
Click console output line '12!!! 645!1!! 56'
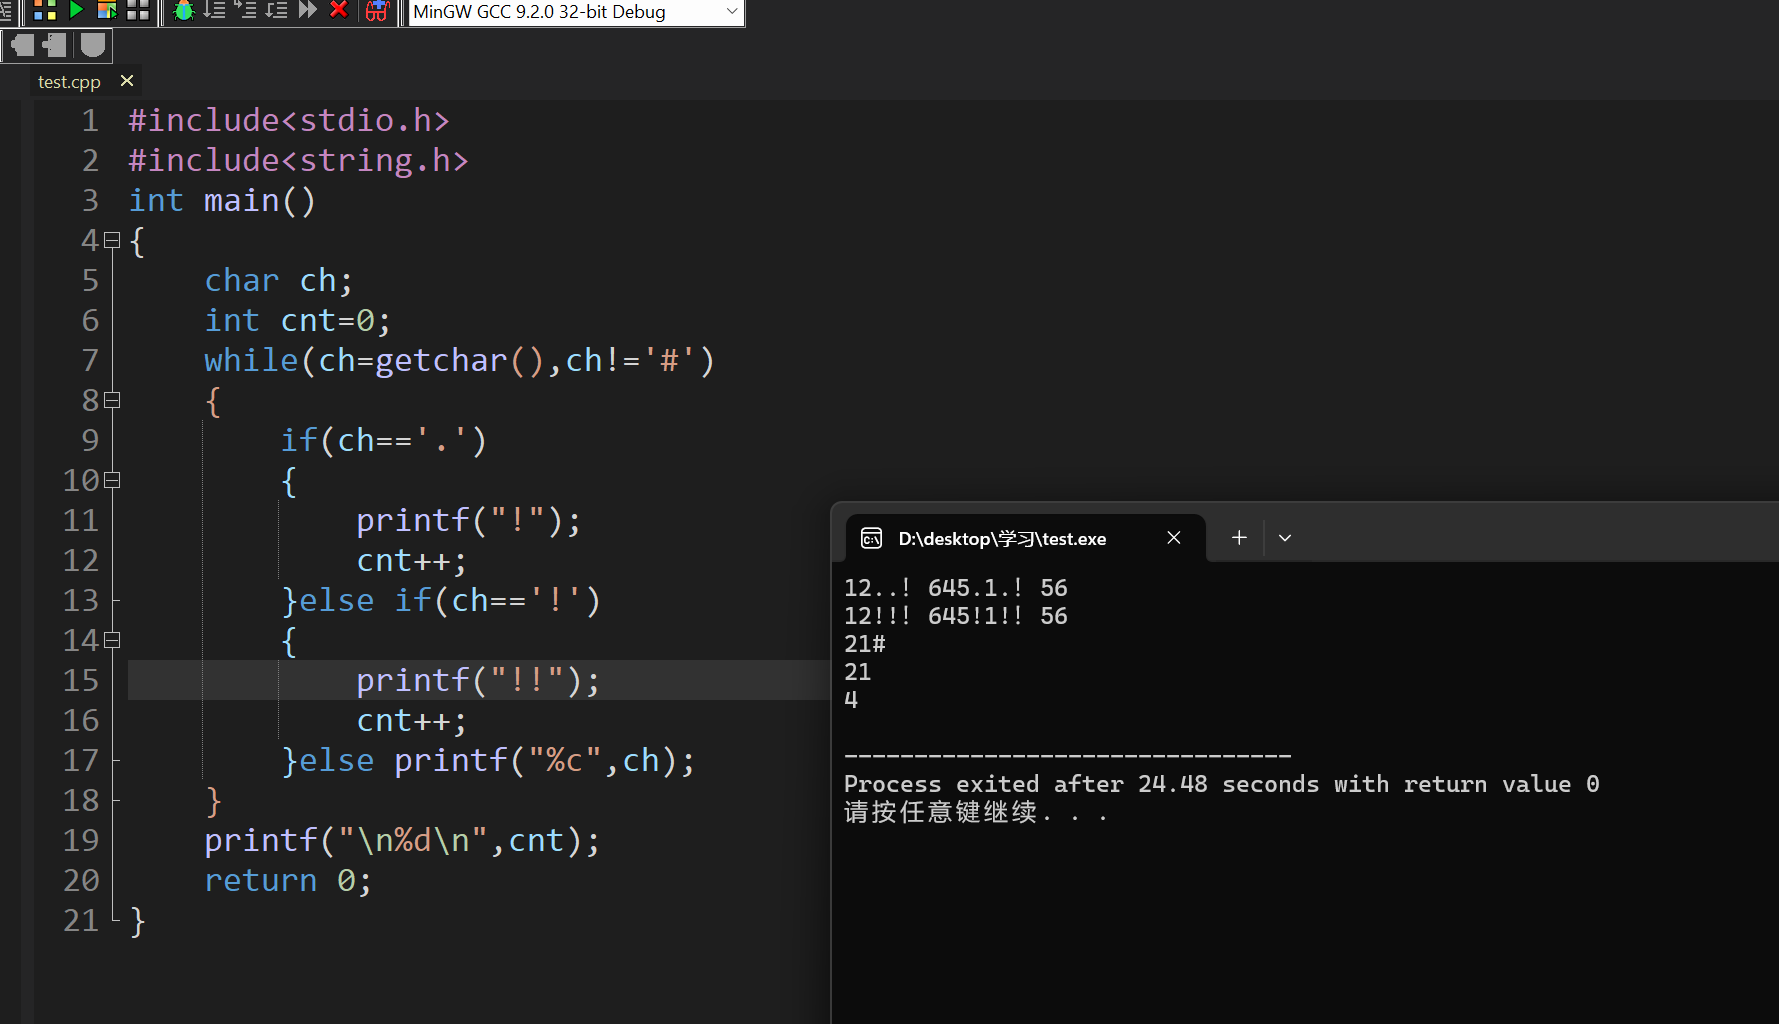point(956,616)
